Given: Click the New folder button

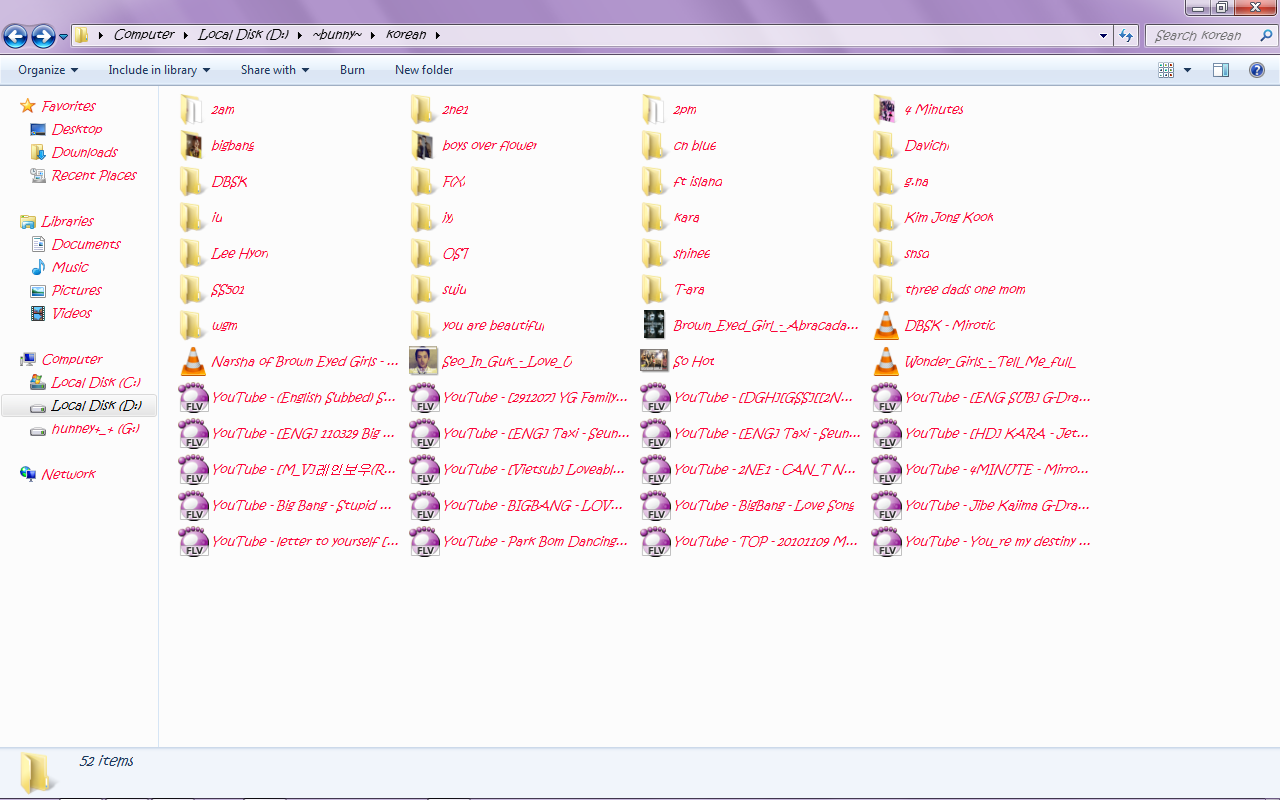Looking at the screenshot, I should click(424, 70).
